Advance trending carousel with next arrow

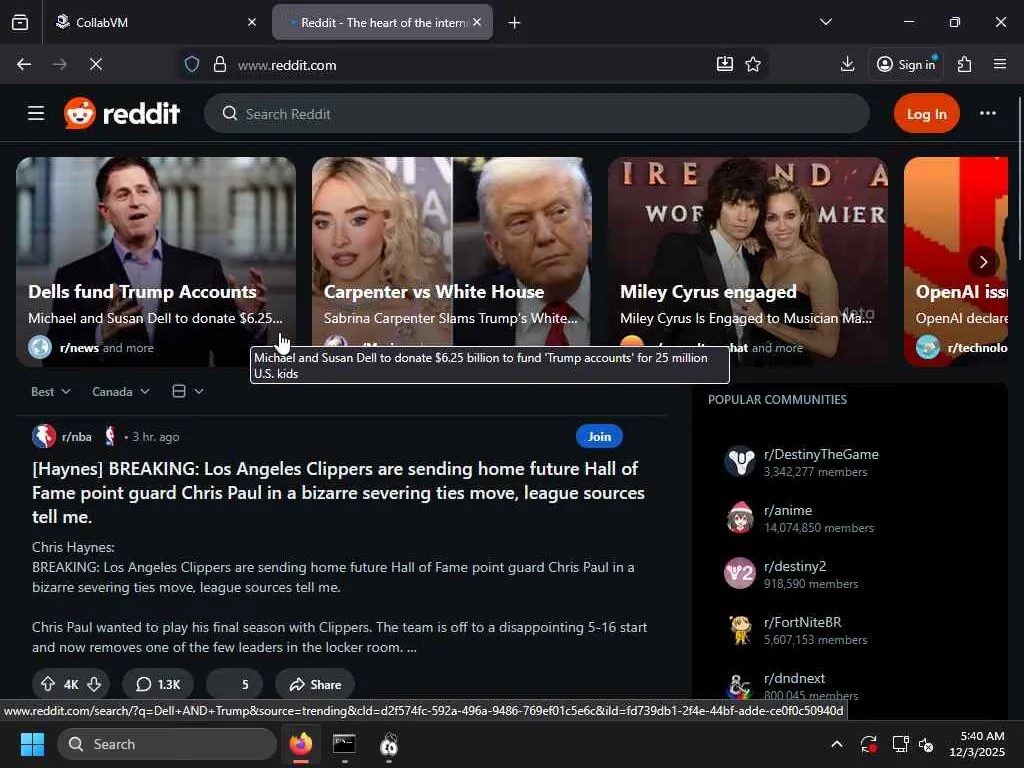point(983,262)
